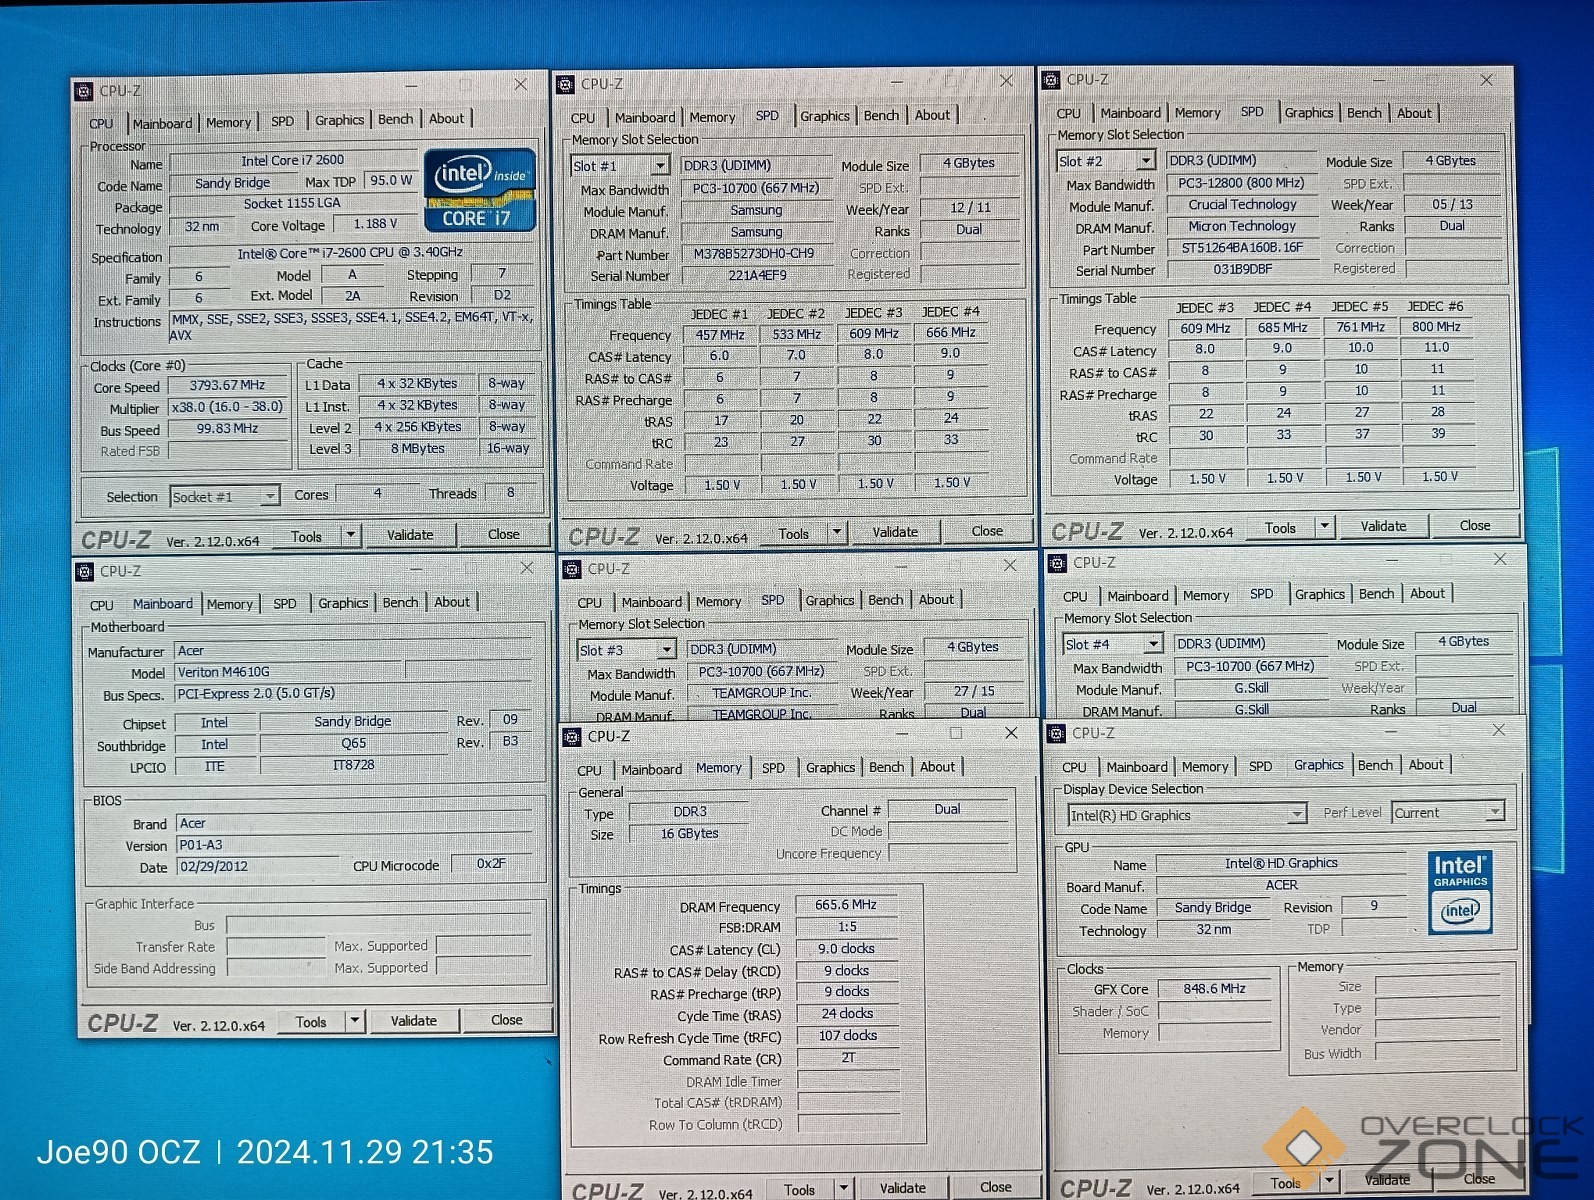Select CPU tab in the Slot #1 SPD window
1594x1200 pixels.
[x=583, y=118]
